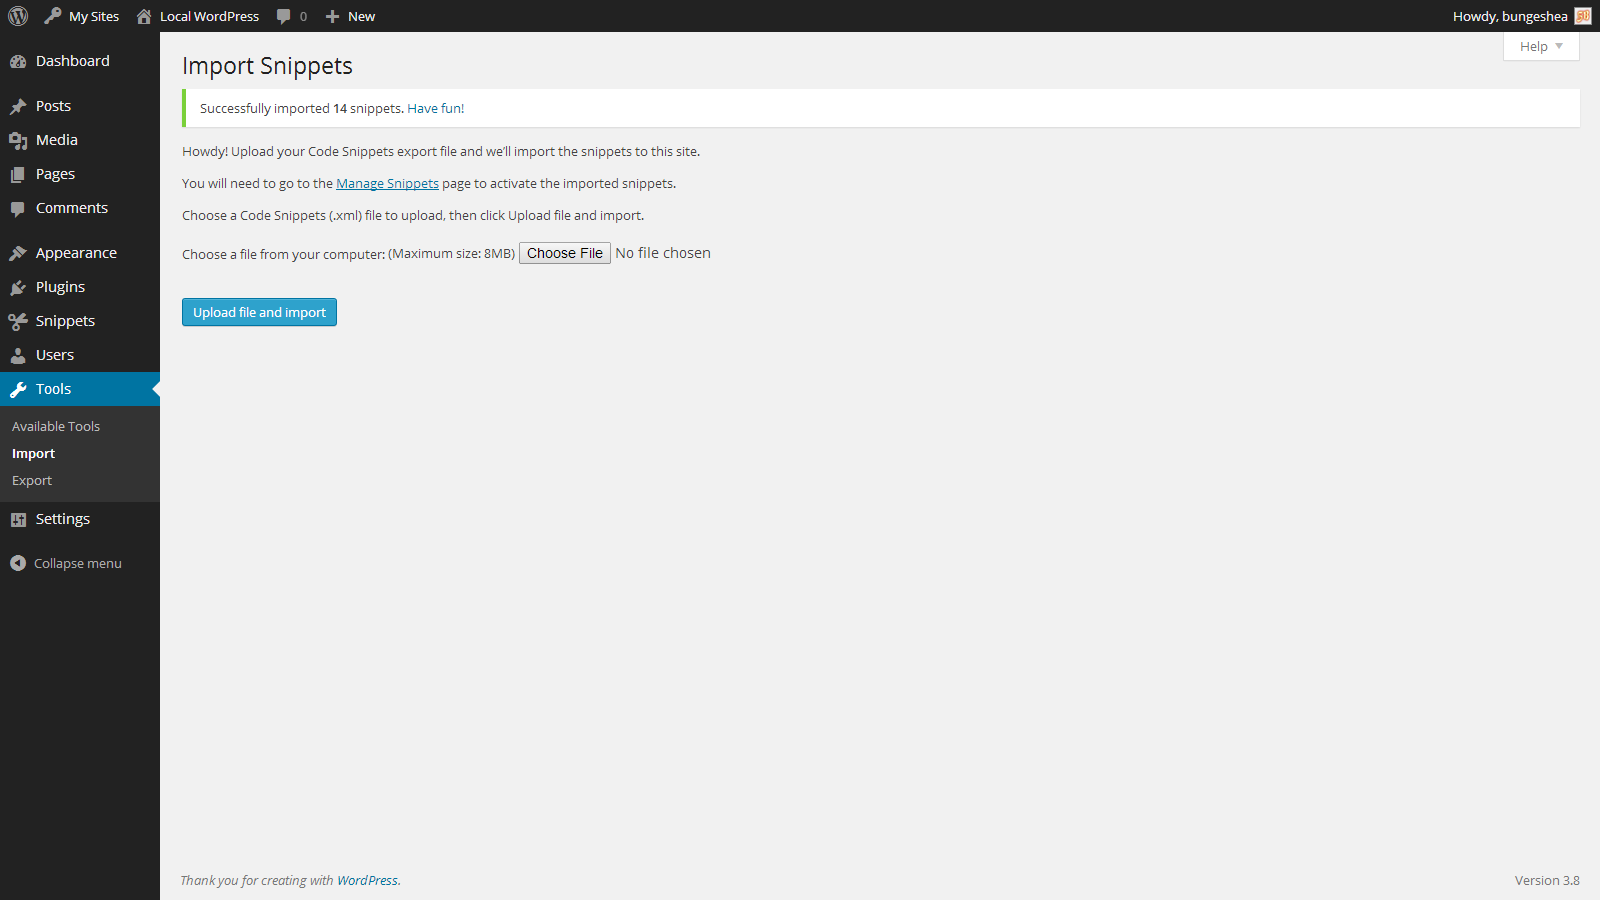Click the My Sites key icon
This screenshot has height=900, width=1600.
[x=53, y=16]
